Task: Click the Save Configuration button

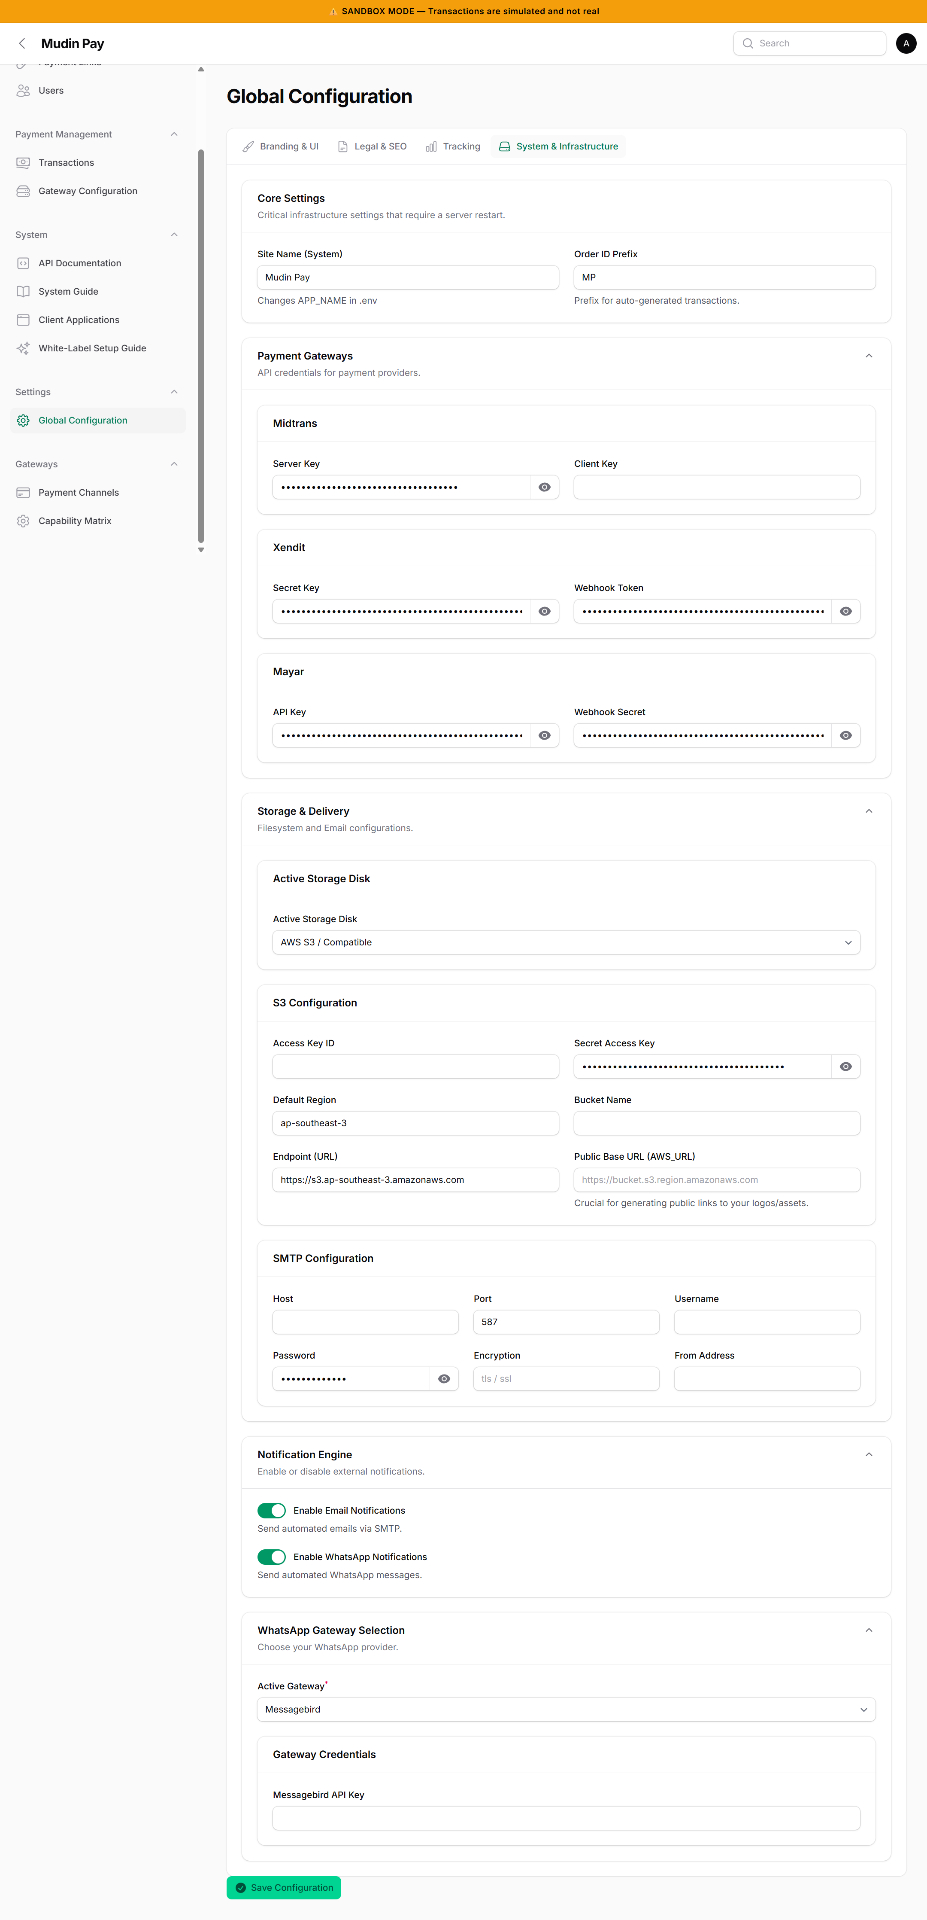Action: (x=284, y=1888)
